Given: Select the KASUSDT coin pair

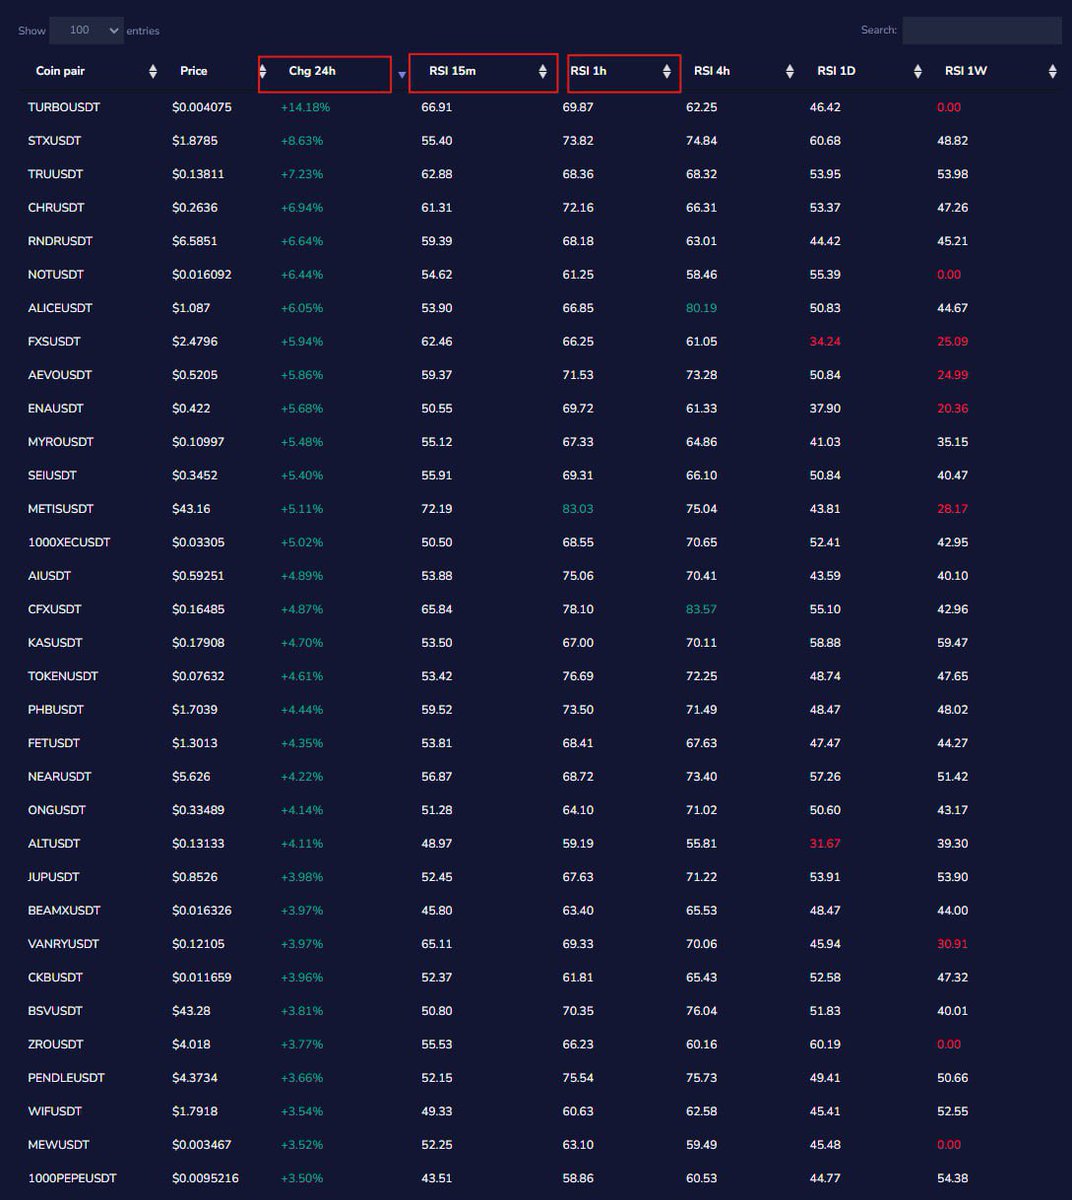Looking at the screenshot, I should [55, 643].
